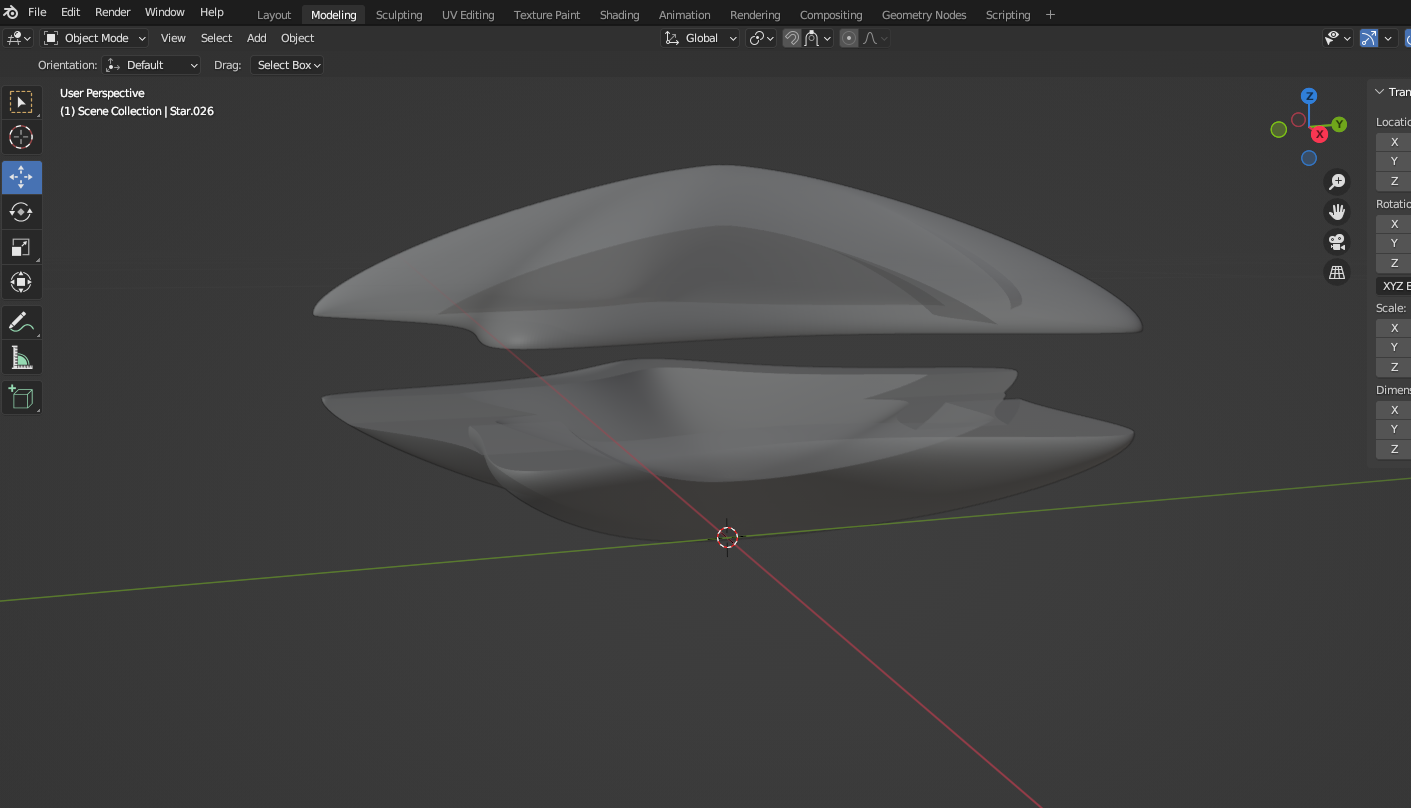Switch to the Scripting workspace tab
1411x808 pixels.
pos(1008,15)
